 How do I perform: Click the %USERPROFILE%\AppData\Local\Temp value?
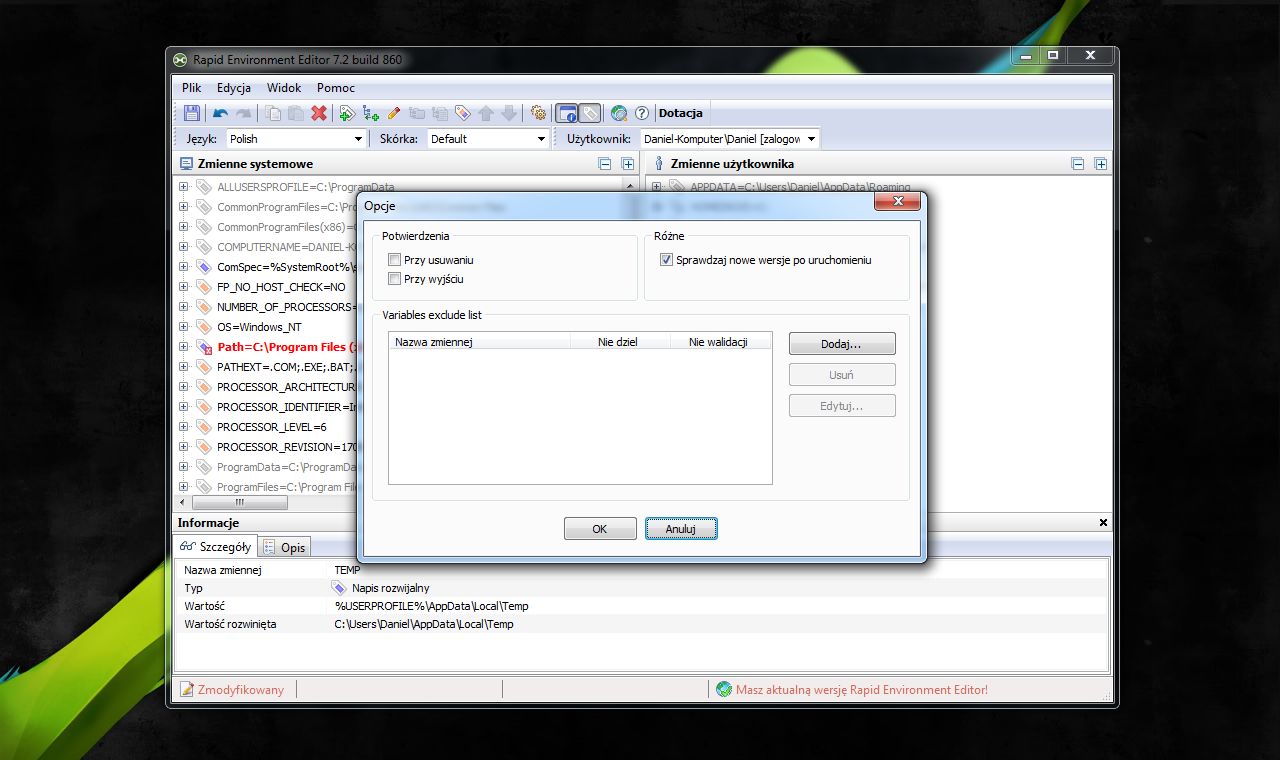[x=431, y=606]
